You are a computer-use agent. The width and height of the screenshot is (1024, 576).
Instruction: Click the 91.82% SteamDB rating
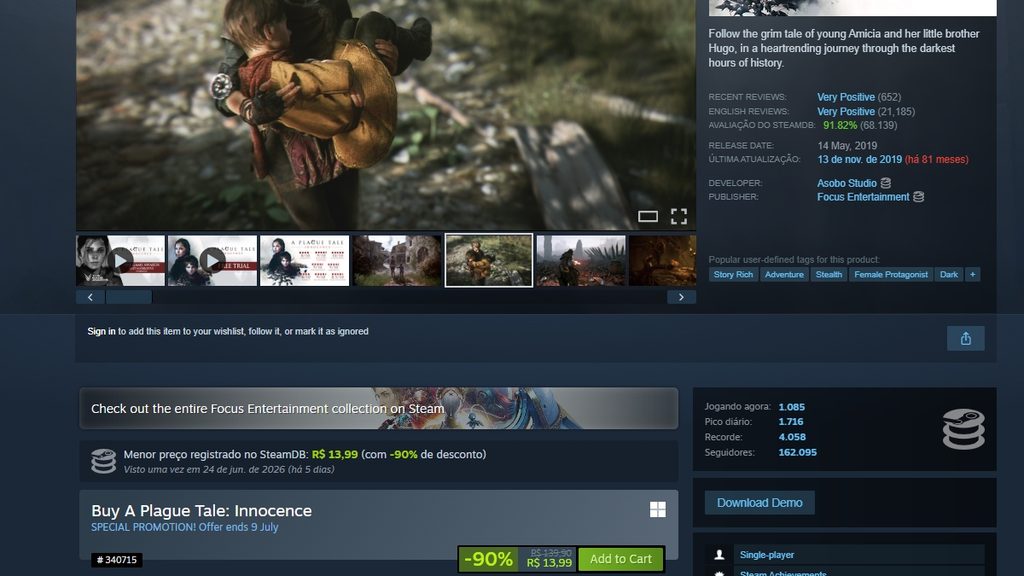click(x=840, y=125)
